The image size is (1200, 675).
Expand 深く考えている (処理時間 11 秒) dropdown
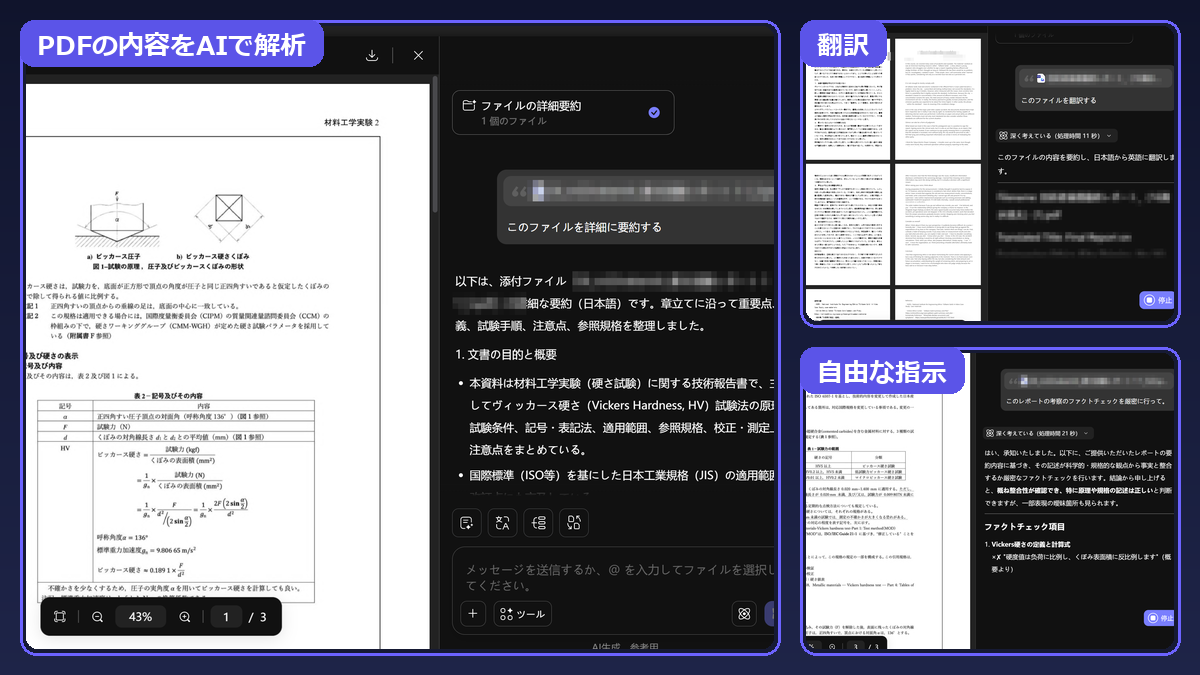pyautogui.click(x=1058, y=135)
